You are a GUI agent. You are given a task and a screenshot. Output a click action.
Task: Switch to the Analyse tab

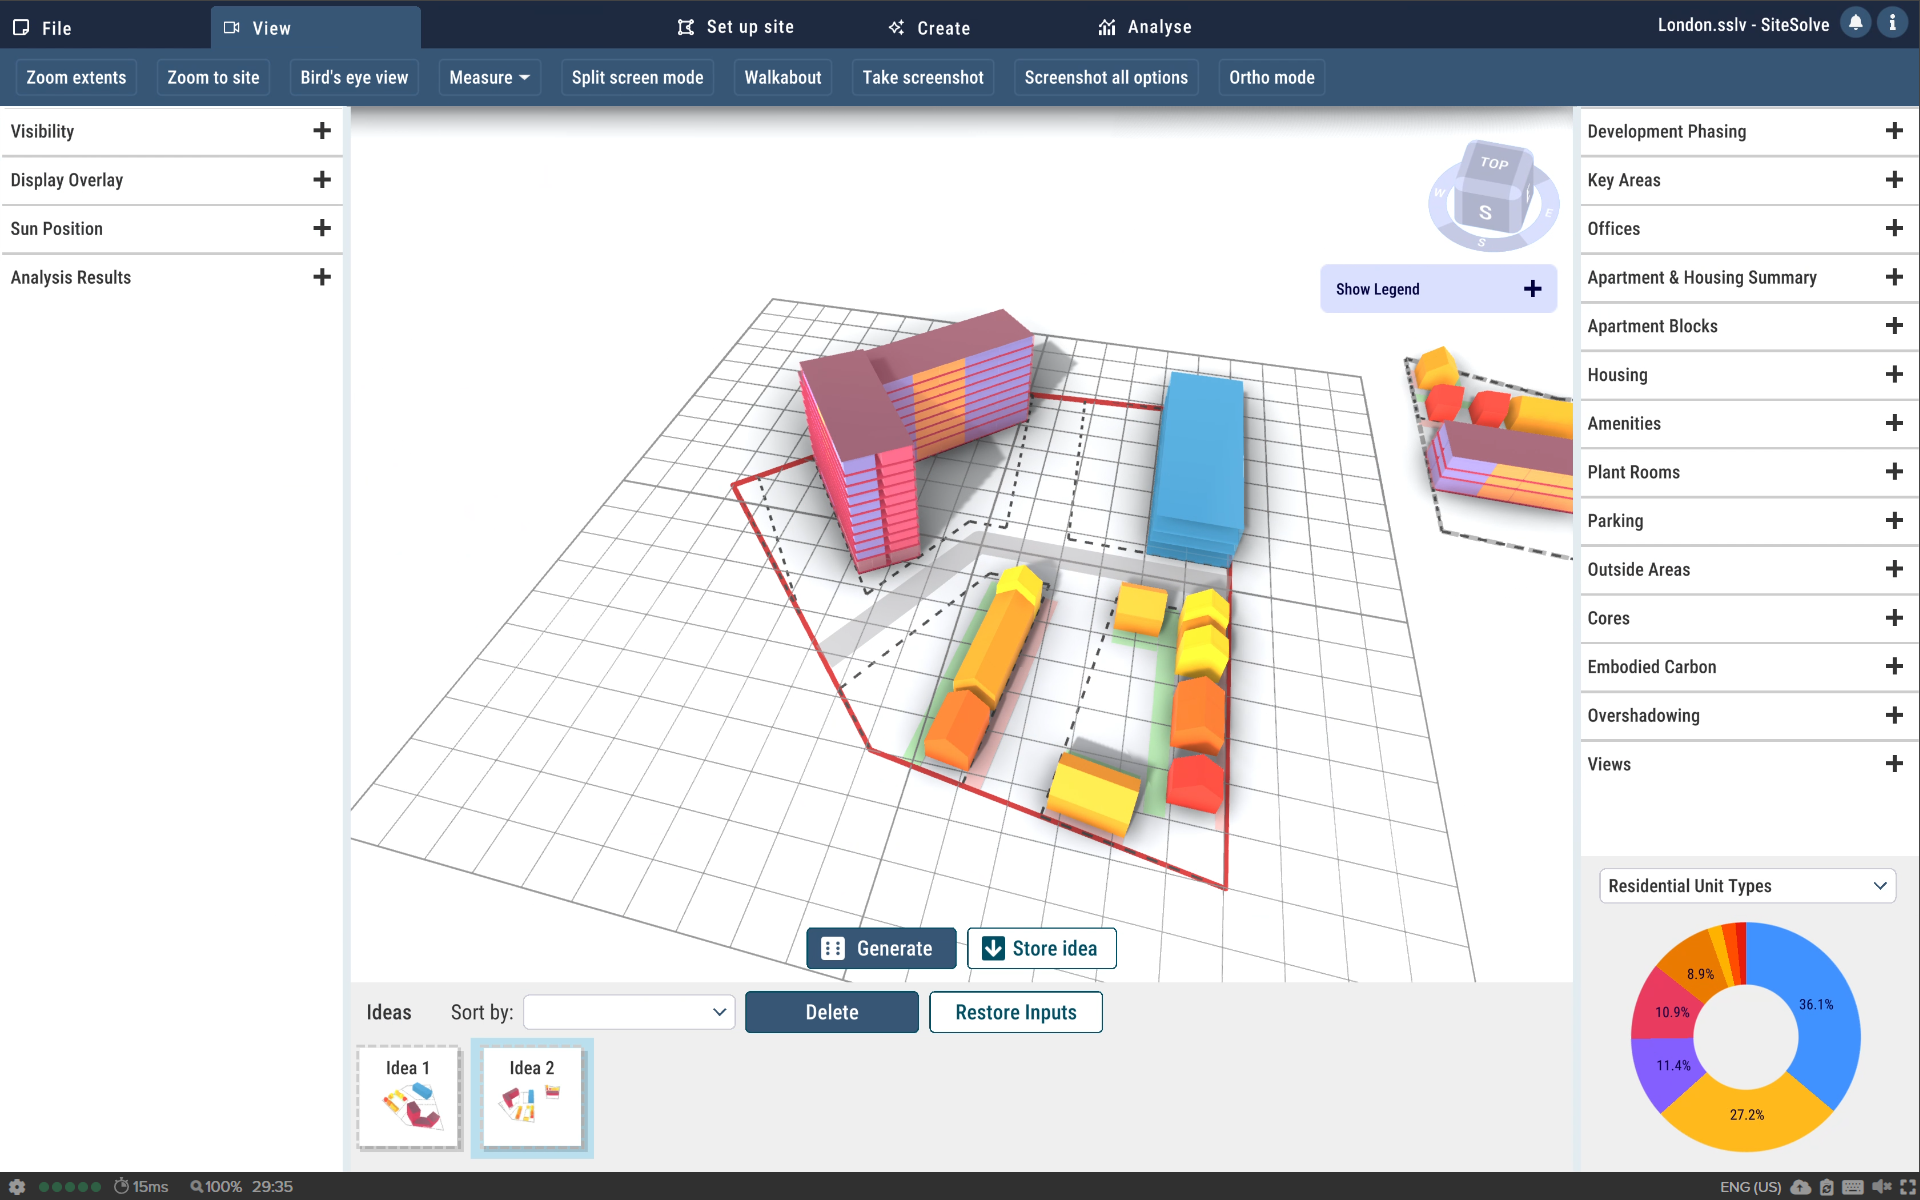point(1145,27)
